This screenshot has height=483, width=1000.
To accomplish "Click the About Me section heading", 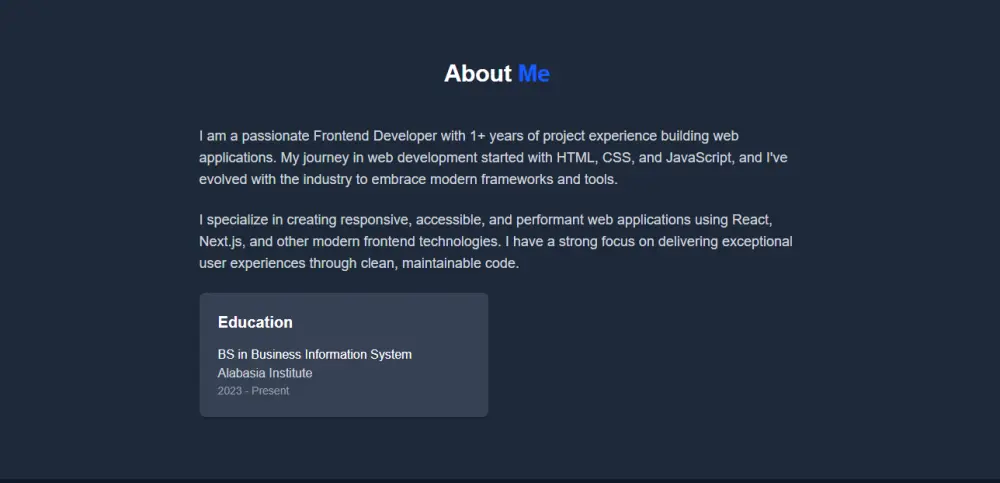I will point(497,73).
